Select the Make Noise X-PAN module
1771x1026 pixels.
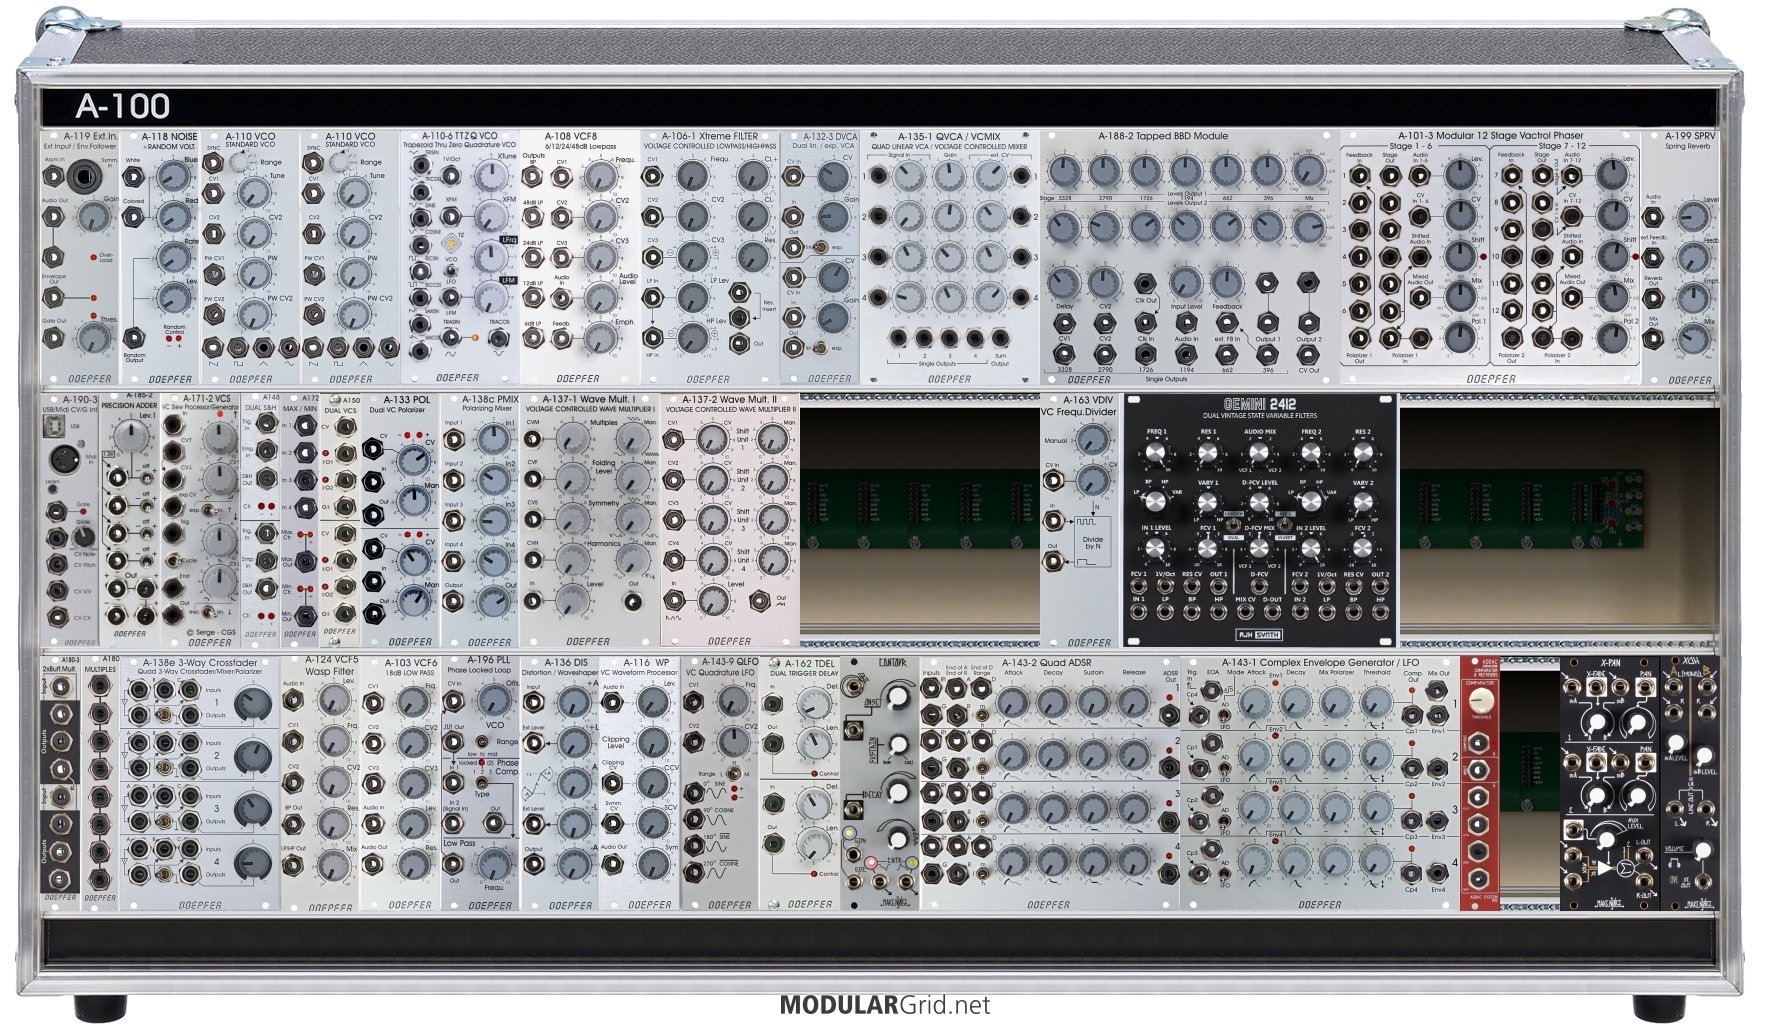pos(1610,783)
